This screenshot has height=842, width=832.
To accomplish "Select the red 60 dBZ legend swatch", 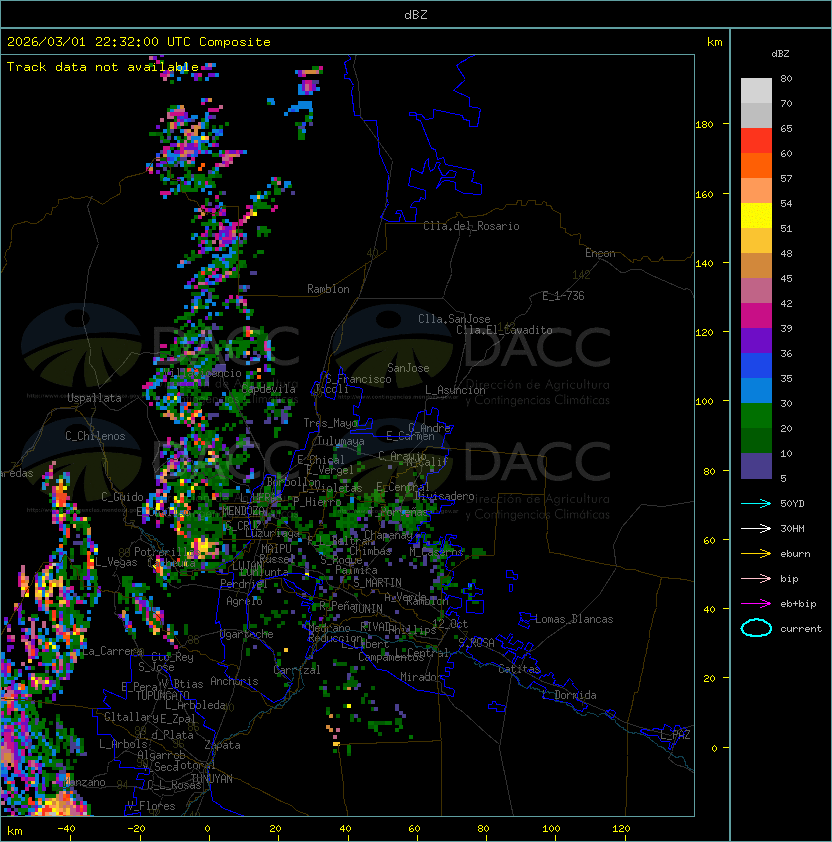I will 756,141.
